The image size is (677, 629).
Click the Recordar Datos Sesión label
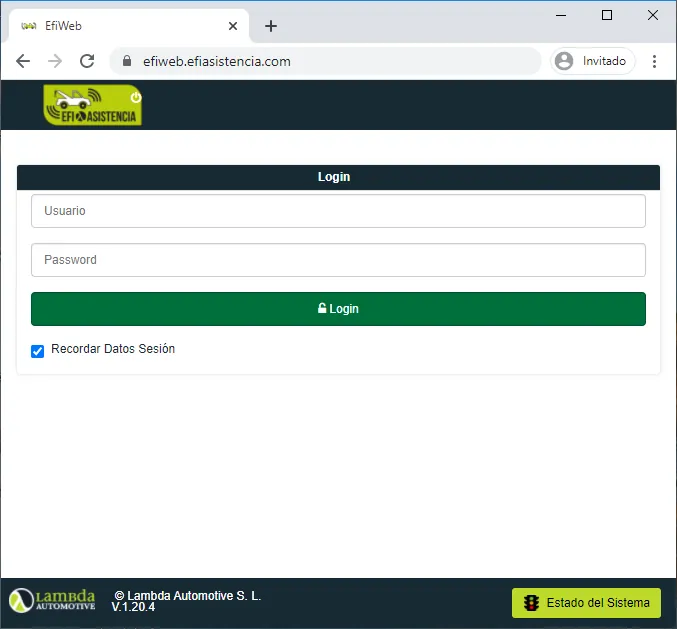click(x=113, y=349)
